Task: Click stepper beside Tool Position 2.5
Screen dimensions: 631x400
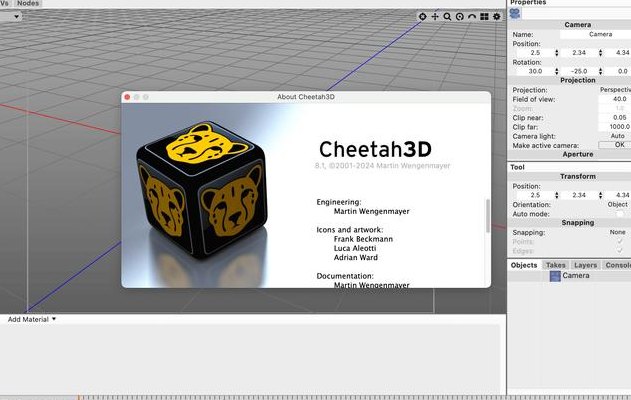Action: click(x=557, y=195)
